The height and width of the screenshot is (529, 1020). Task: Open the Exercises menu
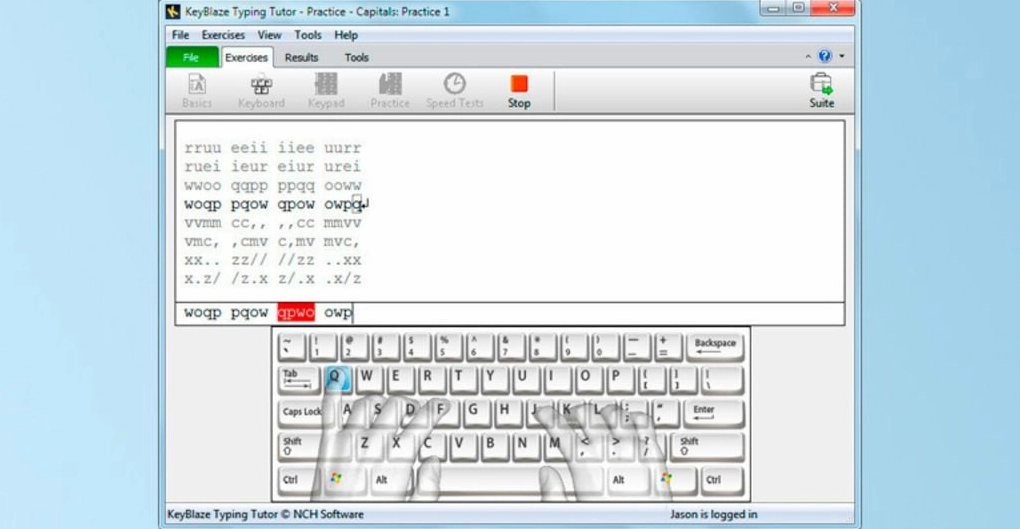(223, 35)
